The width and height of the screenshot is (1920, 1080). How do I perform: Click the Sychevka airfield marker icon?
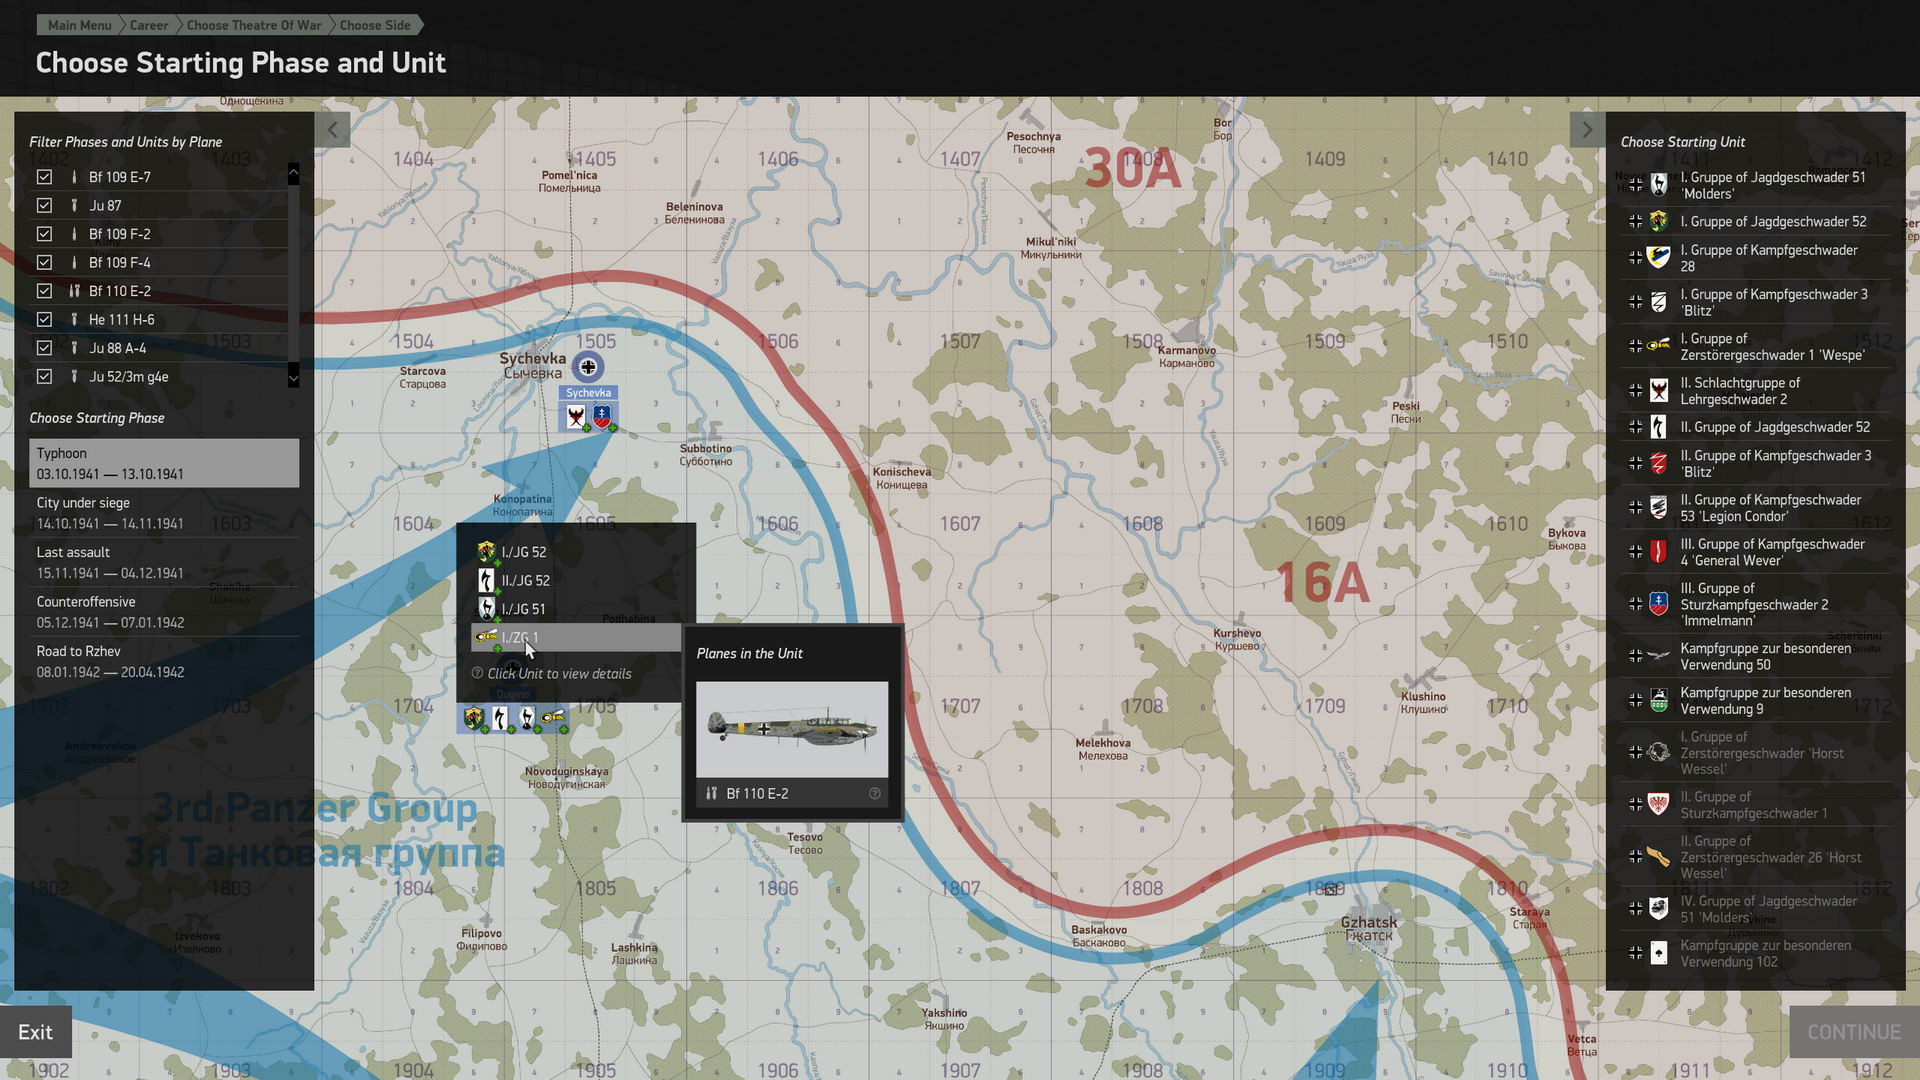(x=588, y=367)
